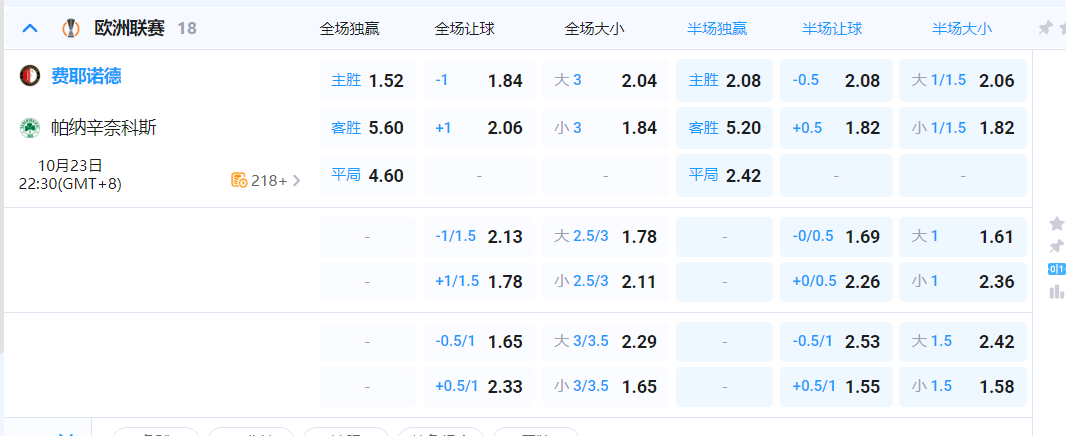This screenshot has height=436, width=1066.
Task: Select half-time 平局 odds 2.42
Action: tap(724, 176)
